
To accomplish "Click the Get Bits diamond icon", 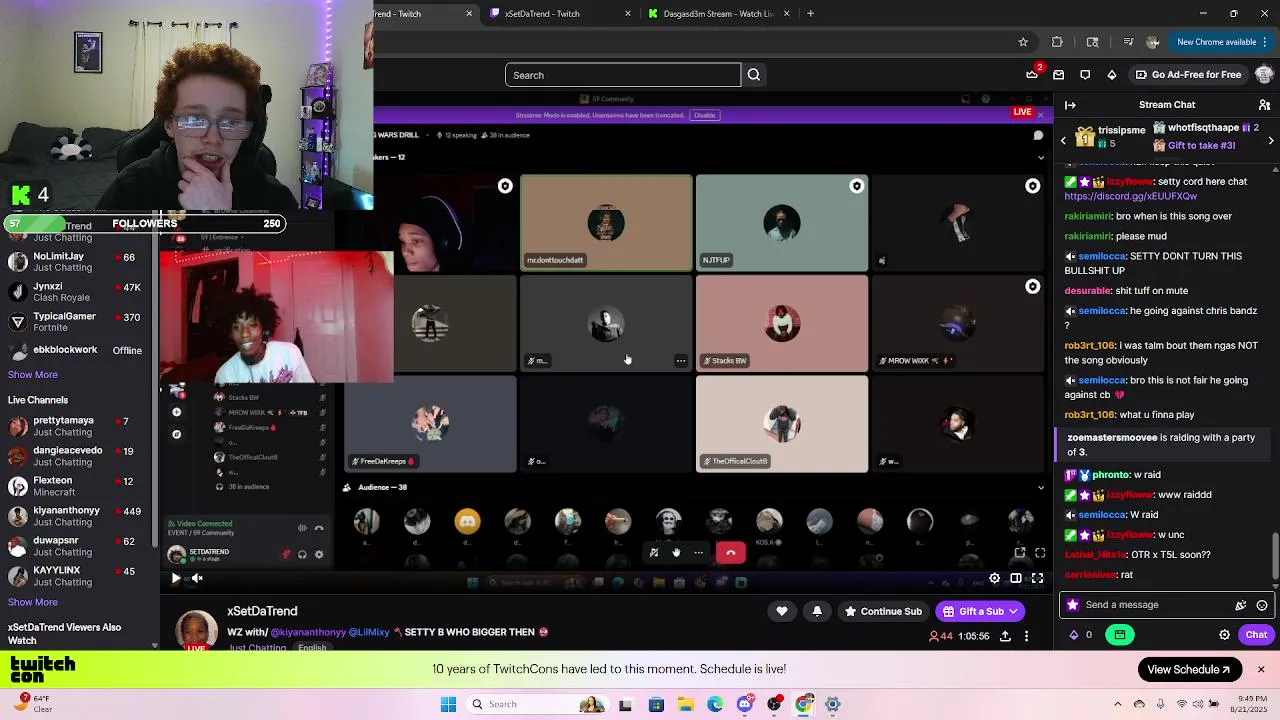I will [x=1111, y=75].
